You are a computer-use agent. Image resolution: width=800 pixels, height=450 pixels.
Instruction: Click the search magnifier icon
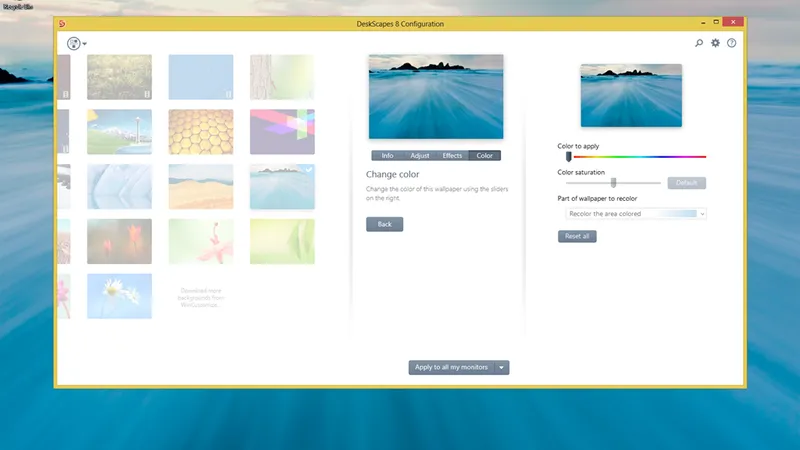(699, 43)
